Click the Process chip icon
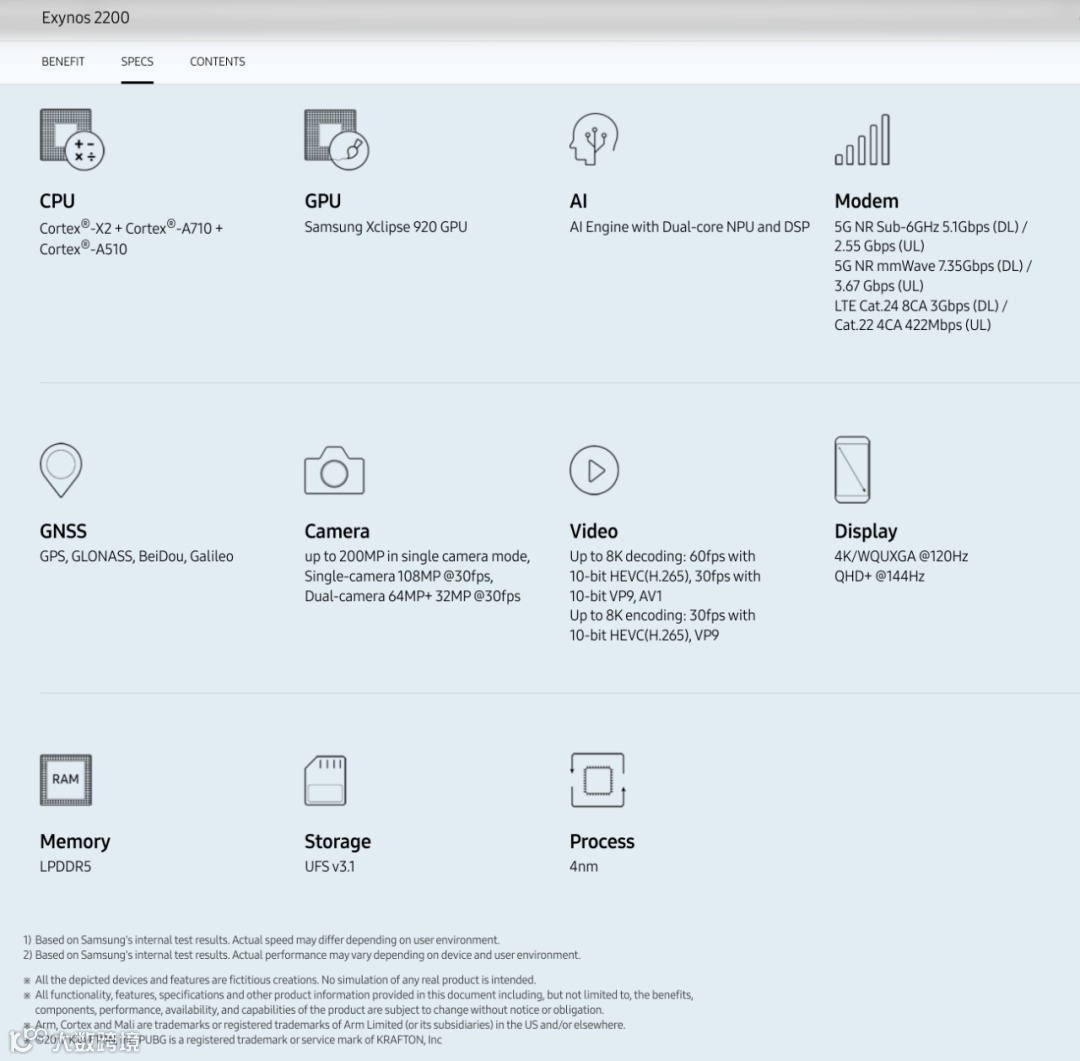 597,780
